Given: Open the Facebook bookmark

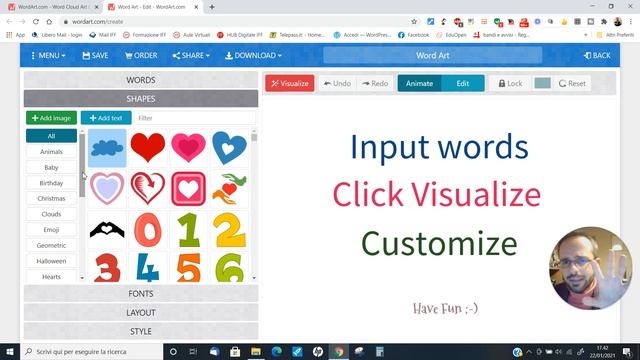Looking at the screenshot, I should click(413, 35).
